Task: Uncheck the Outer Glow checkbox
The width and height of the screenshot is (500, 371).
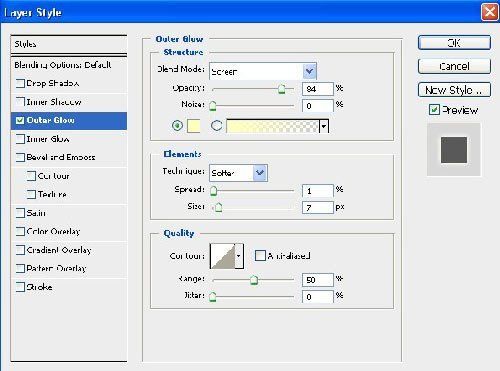Action: coord(20,120)
